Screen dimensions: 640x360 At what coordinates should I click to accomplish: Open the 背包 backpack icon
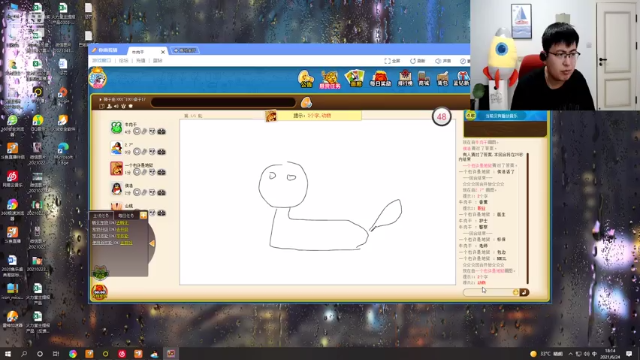(442, 78)
